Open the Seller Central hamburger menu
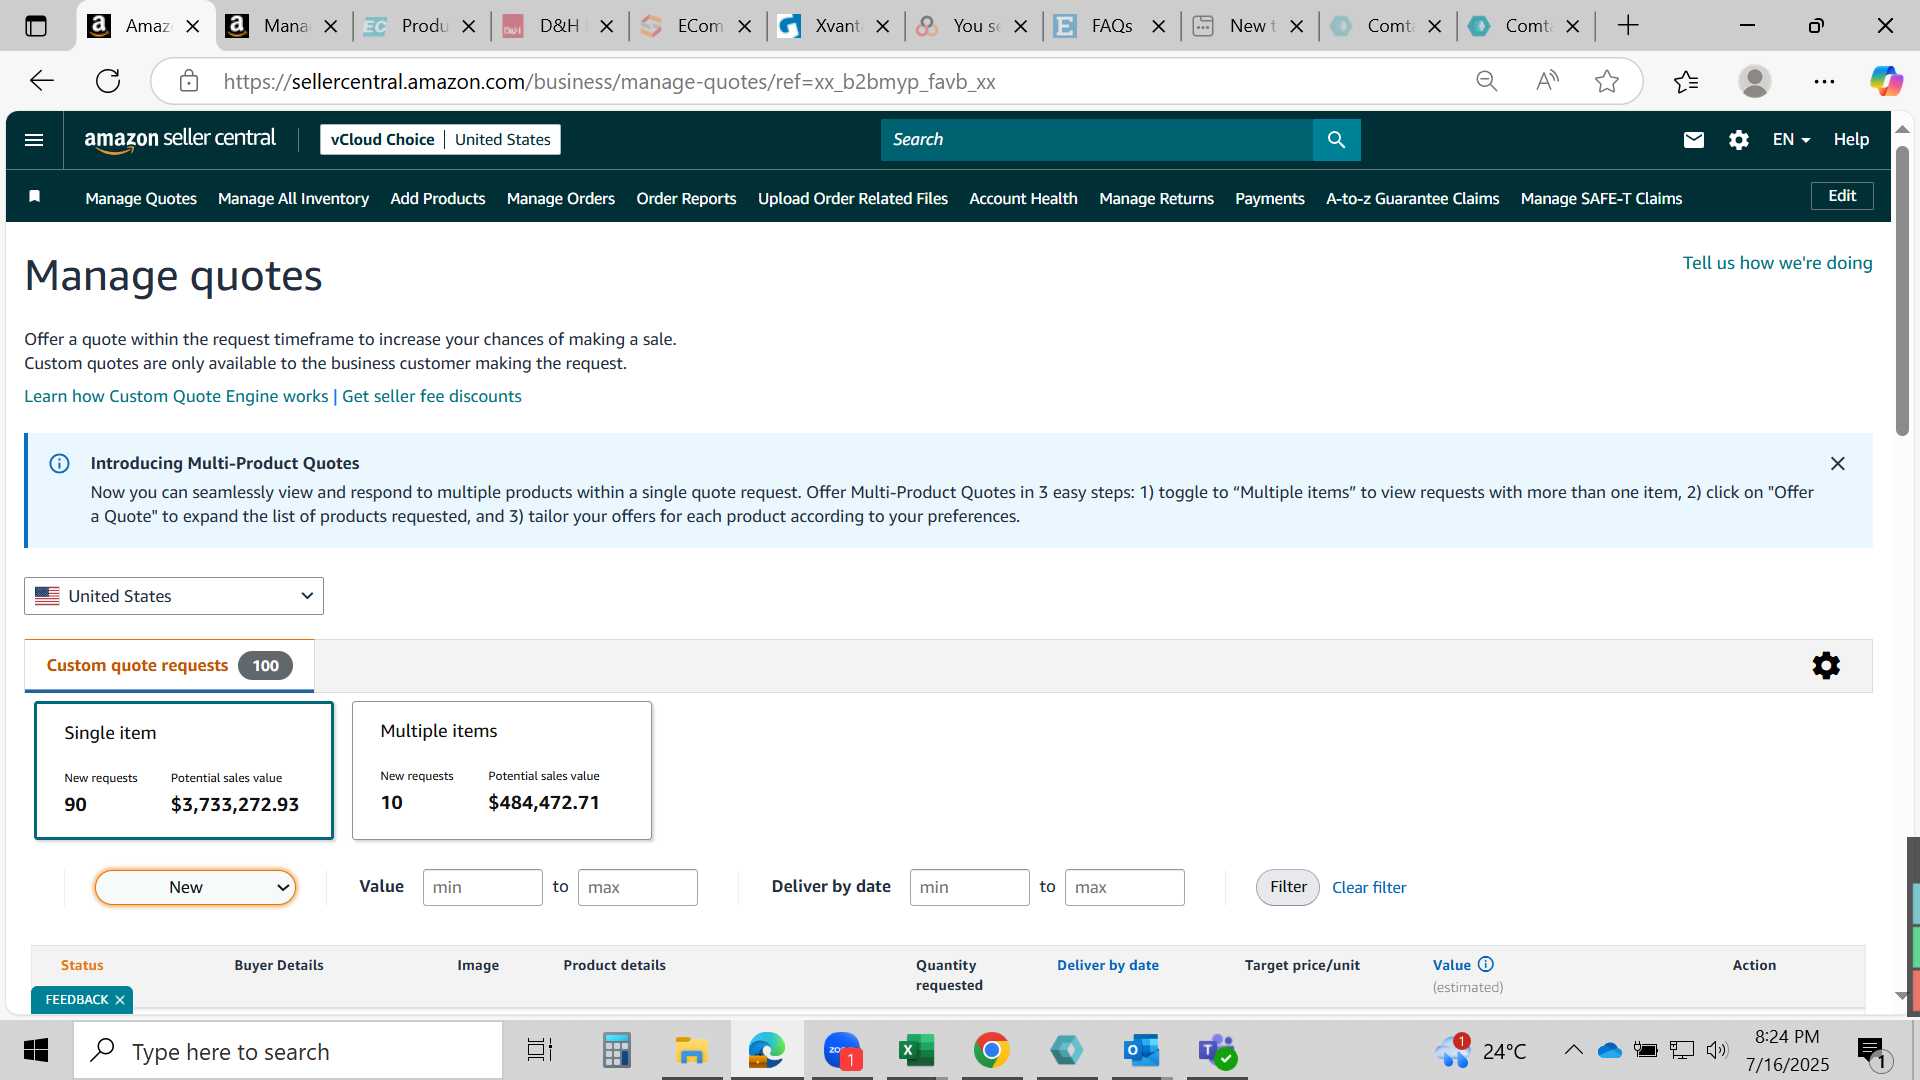1920x1080 pixels. pos(34,140)
